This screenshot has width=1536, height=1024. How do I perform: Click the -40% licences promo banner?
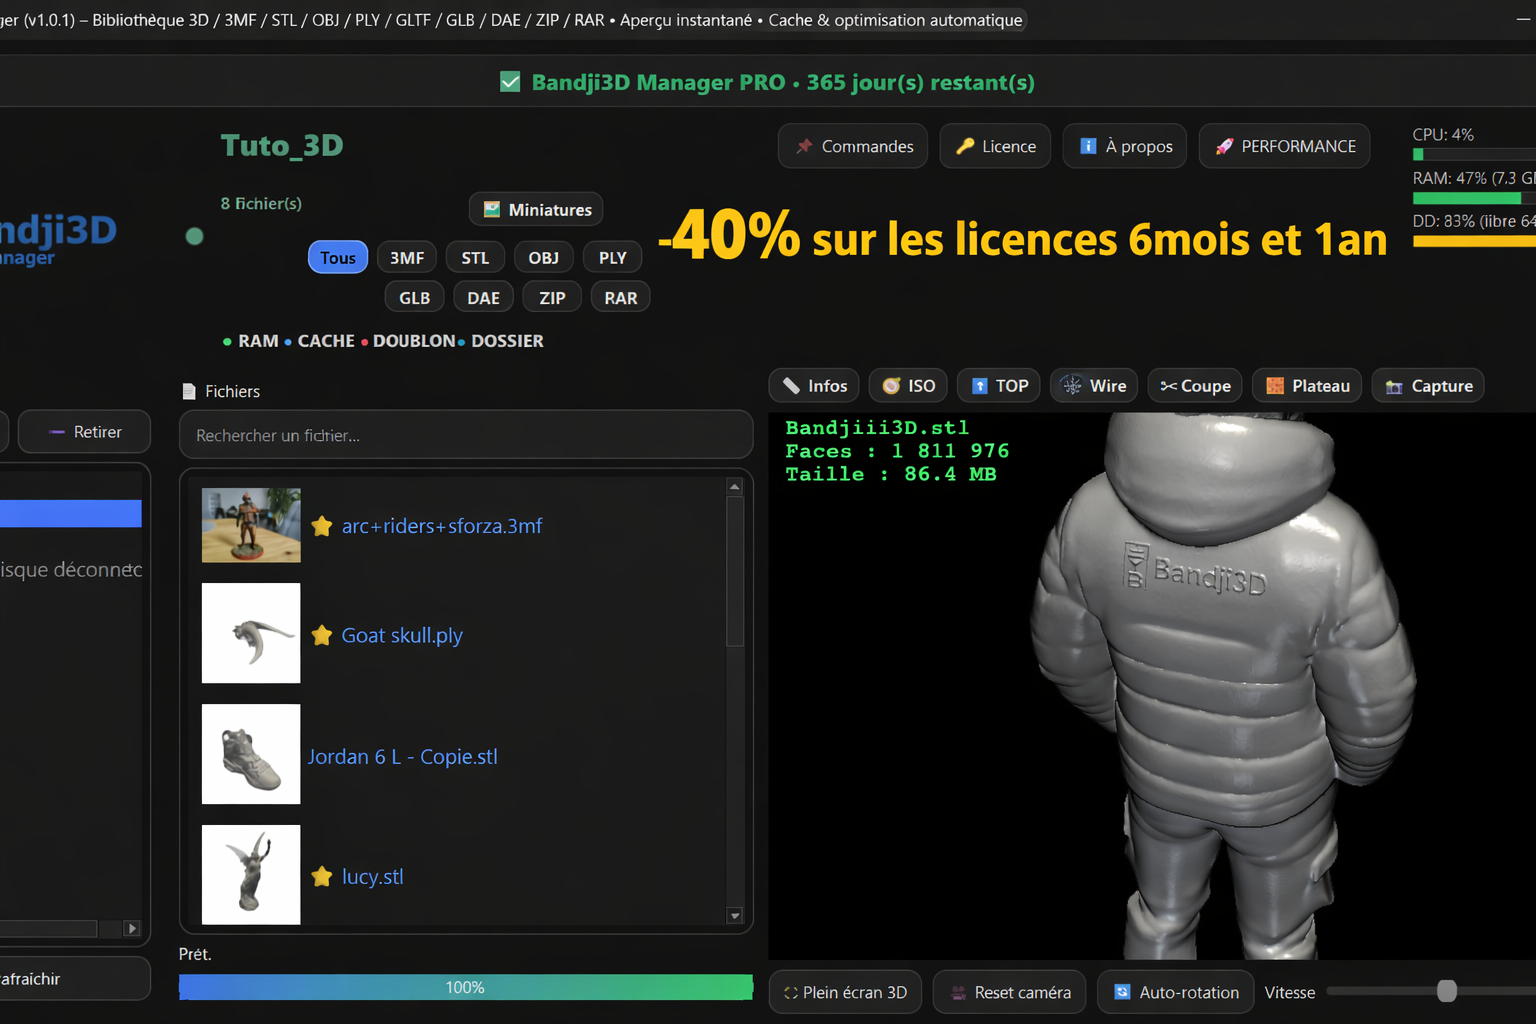coord(1022,238)
